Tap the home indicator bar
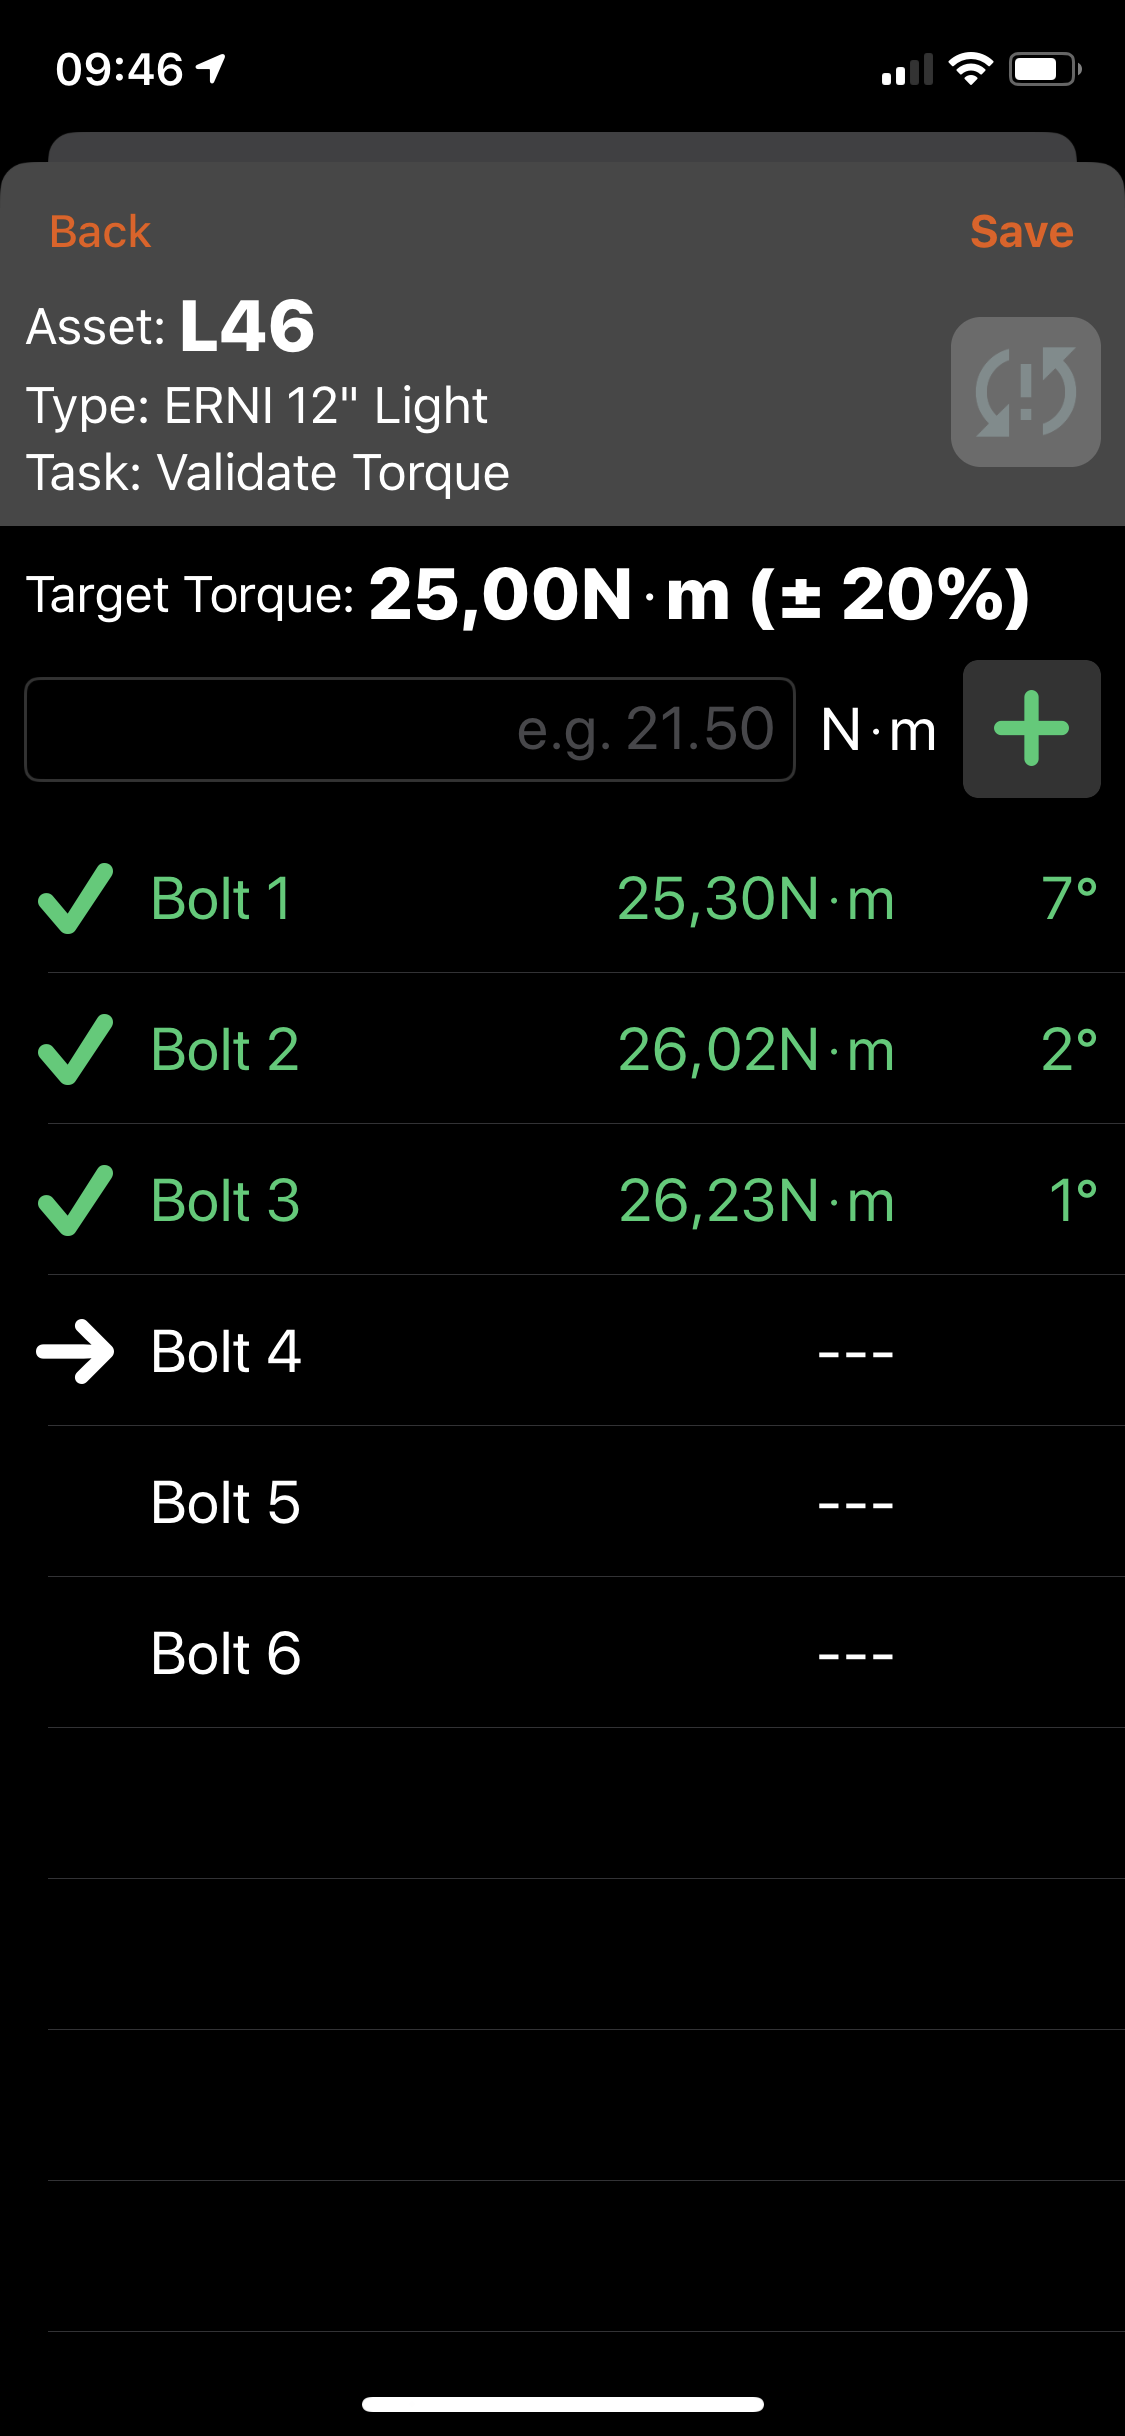 (562, 2404)
